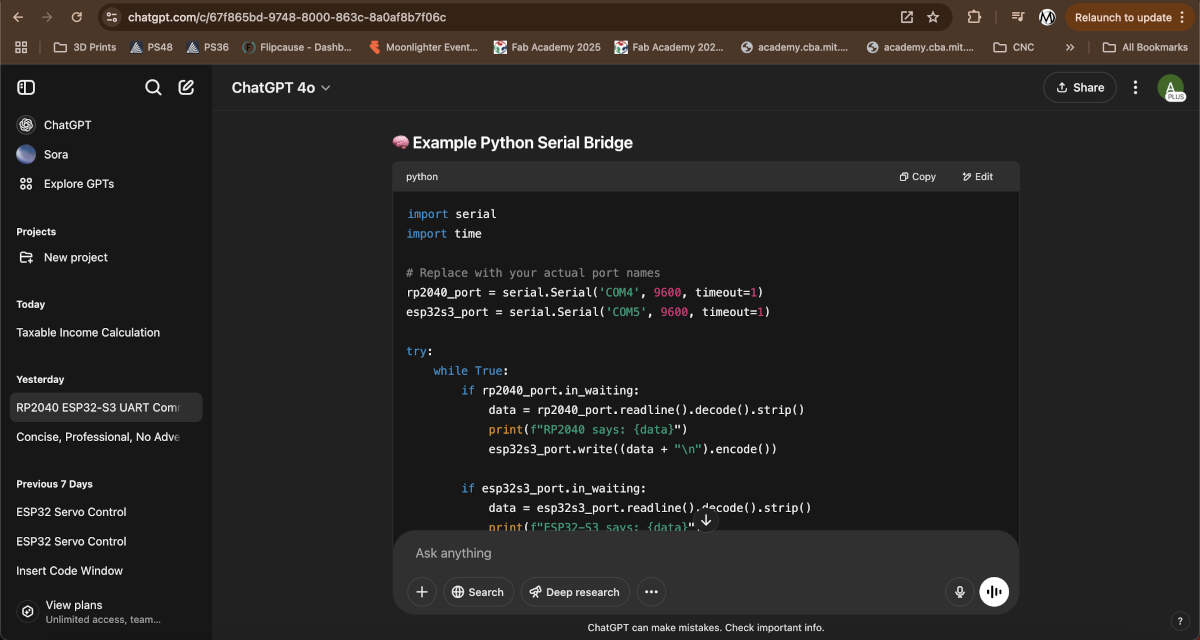Start voice mode with the waveform button

coord(994,592)
